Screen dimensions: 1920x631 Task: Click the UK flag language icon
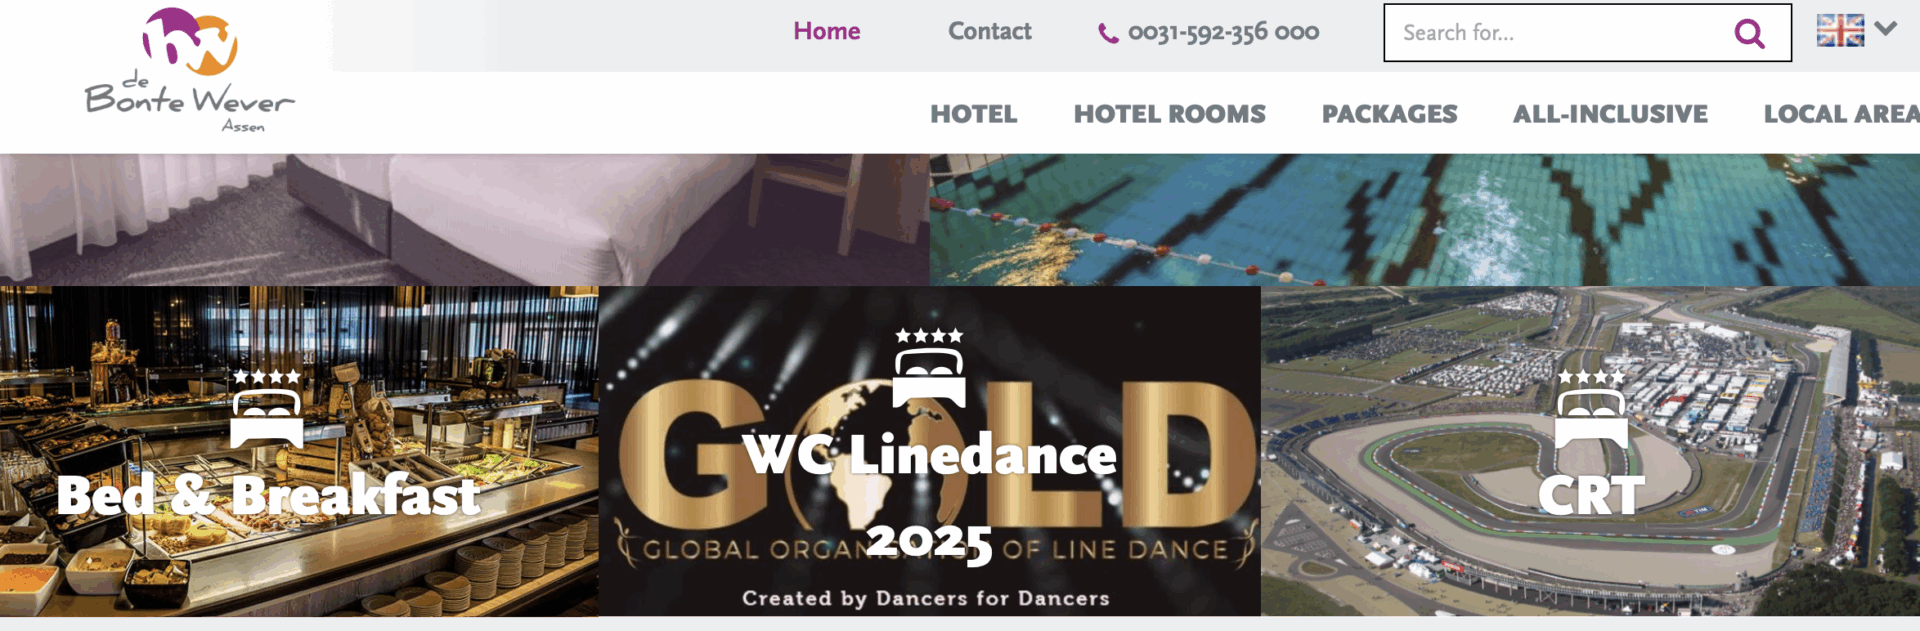pyautogui.click(x=1840, y=31)
